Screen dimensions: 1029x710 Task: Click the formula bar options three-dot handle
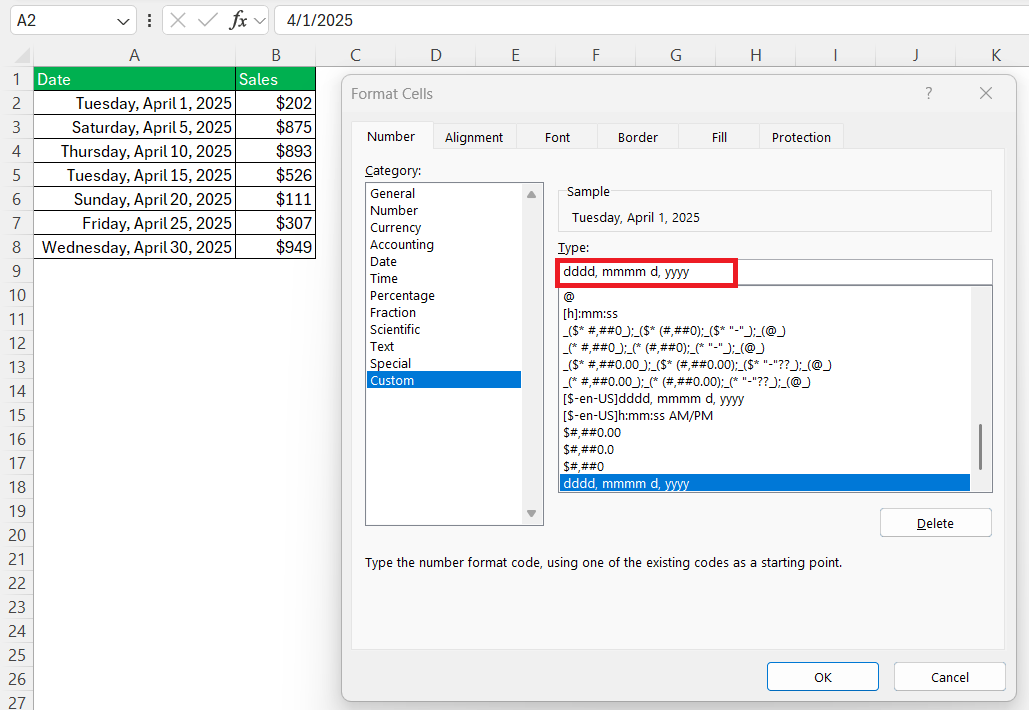pyautogui.click(x=150, y=20)
